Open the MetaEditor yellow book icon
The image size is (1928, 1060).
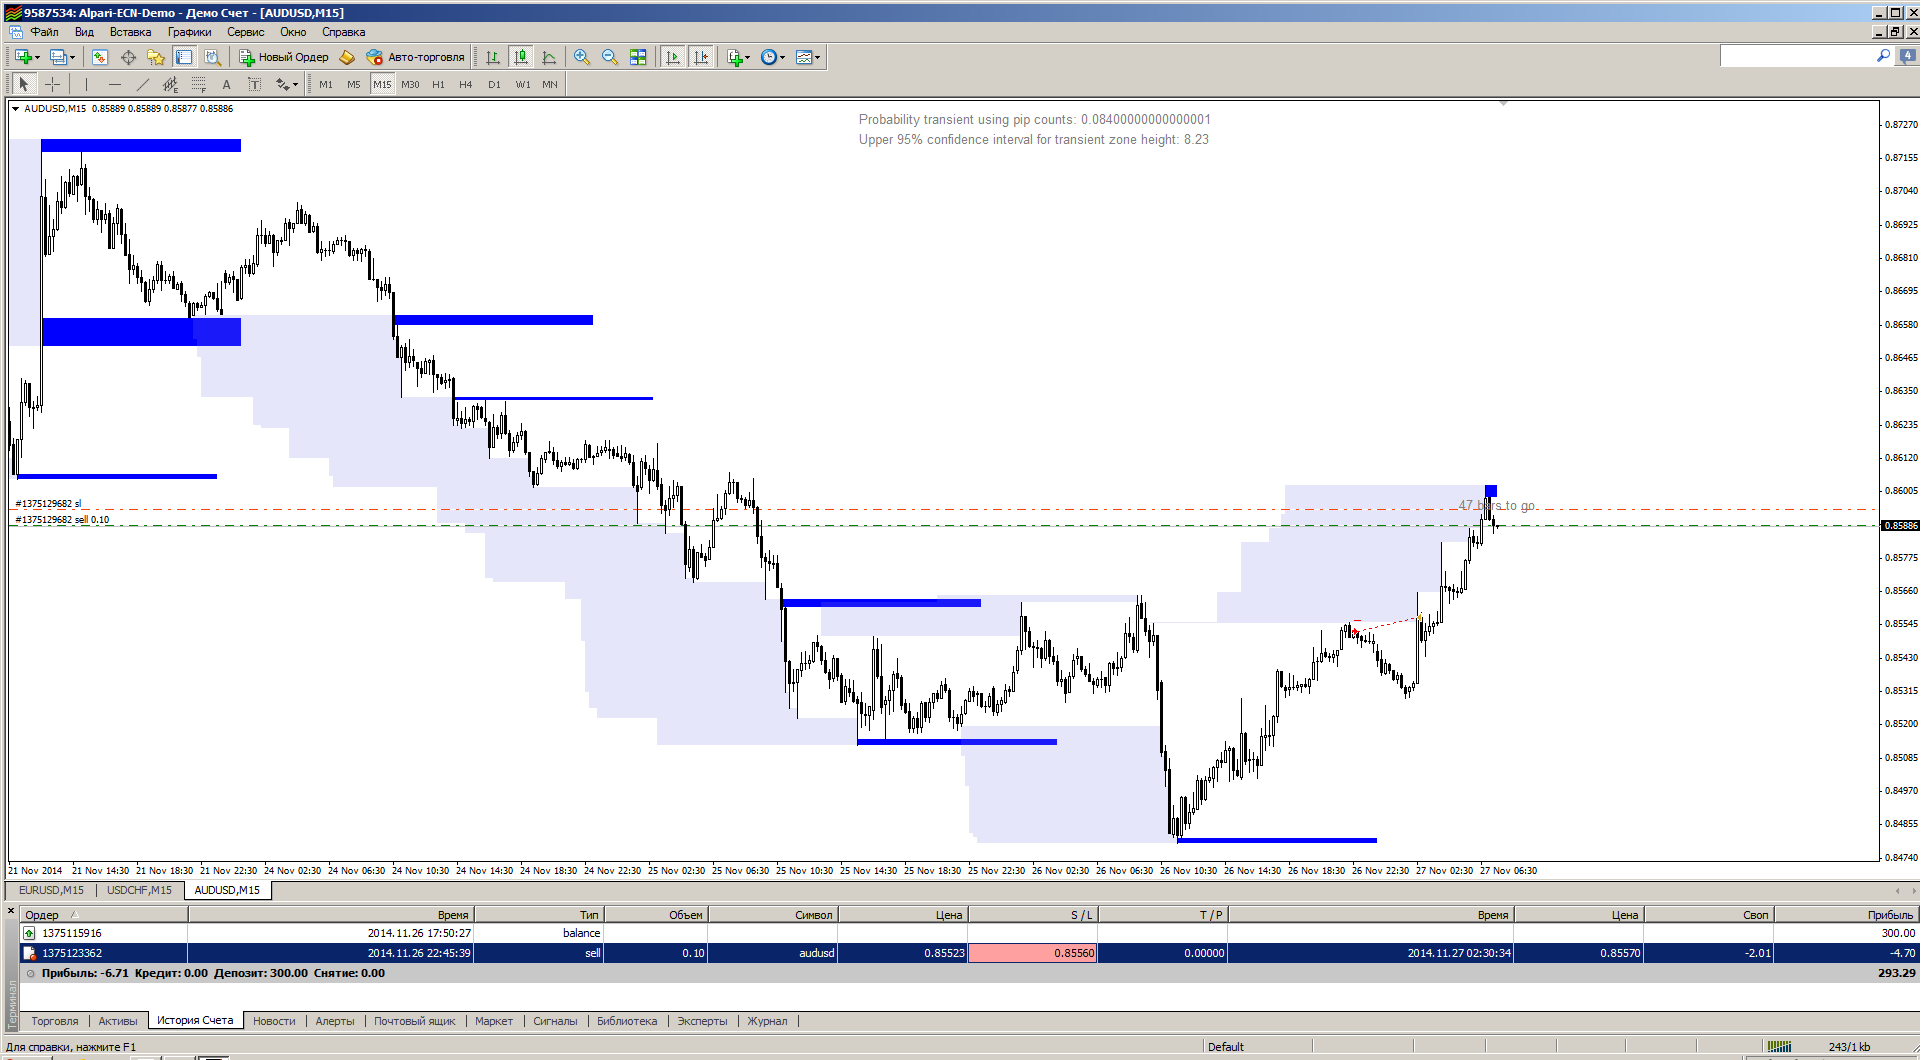(x=347, y=57)
